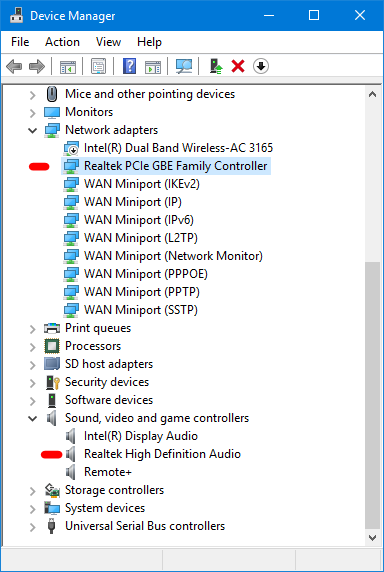Click the Forward arrow toolbar button
This screenshot has height=572, width=384.
click(36, 67)
